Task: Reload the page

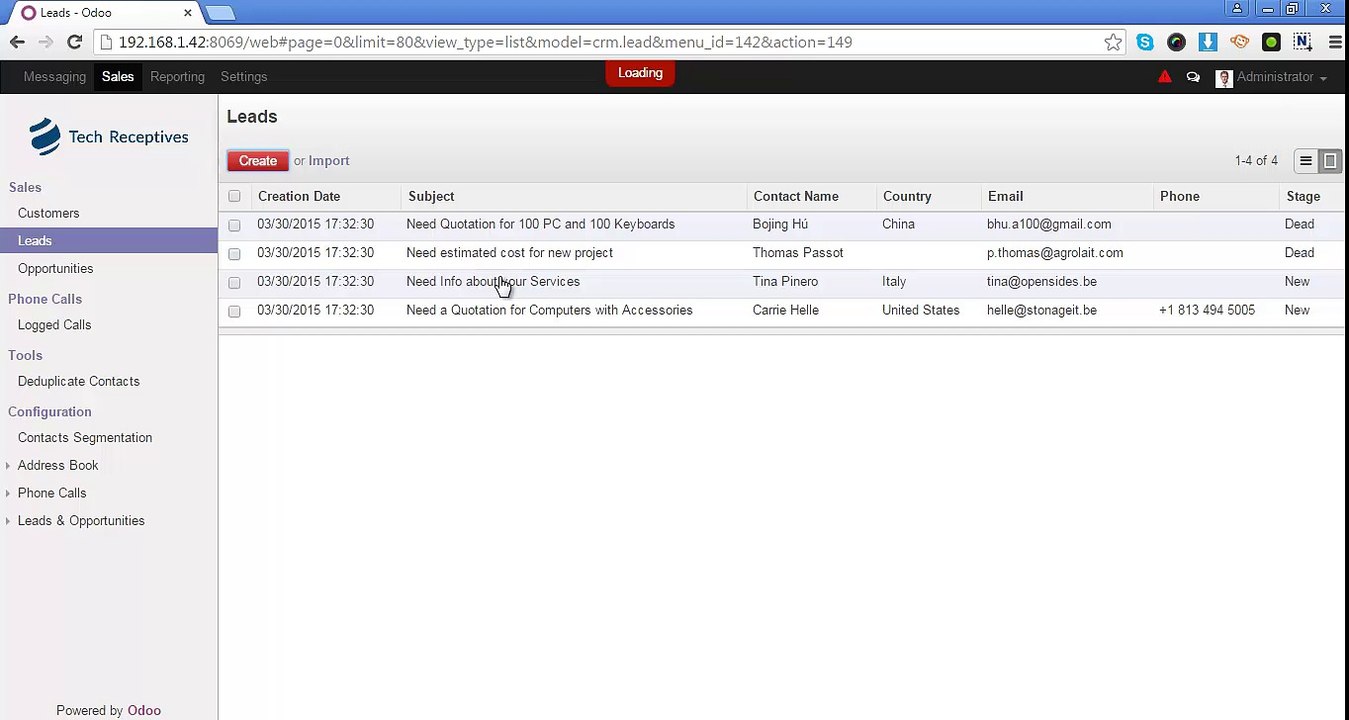Action: point(74,42)
